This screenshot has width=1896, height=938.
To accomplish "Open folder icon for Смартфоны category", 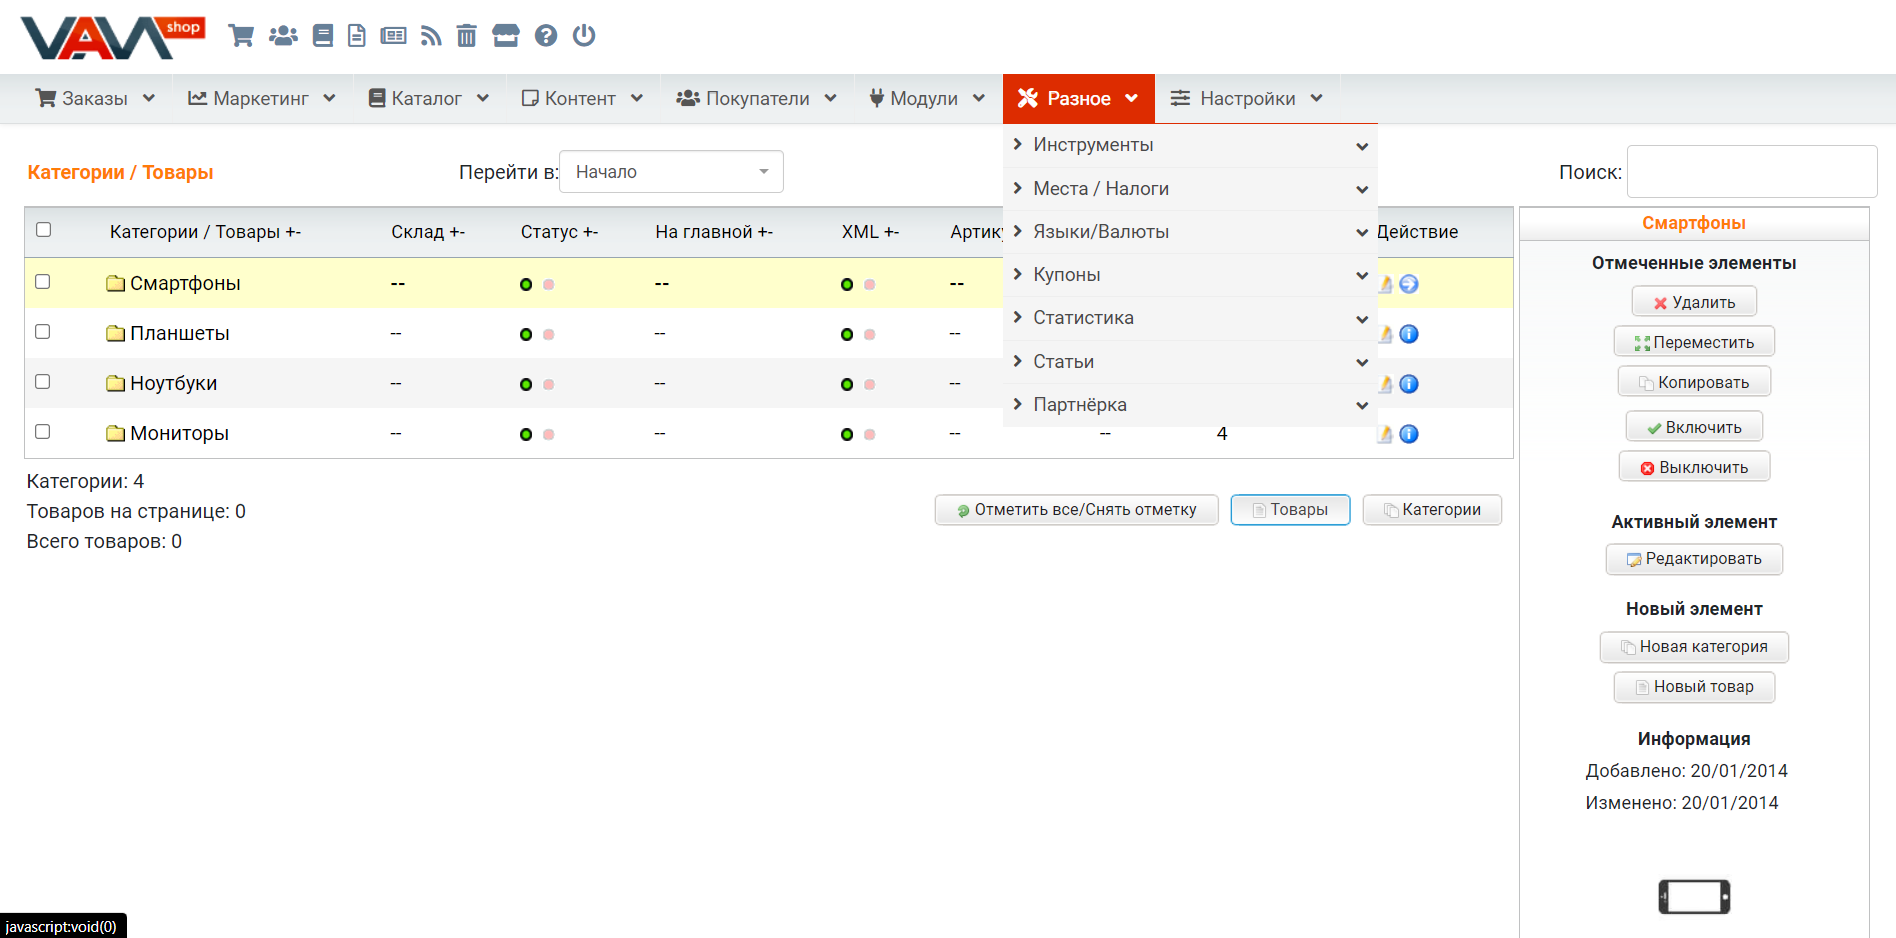I will 116,284.
